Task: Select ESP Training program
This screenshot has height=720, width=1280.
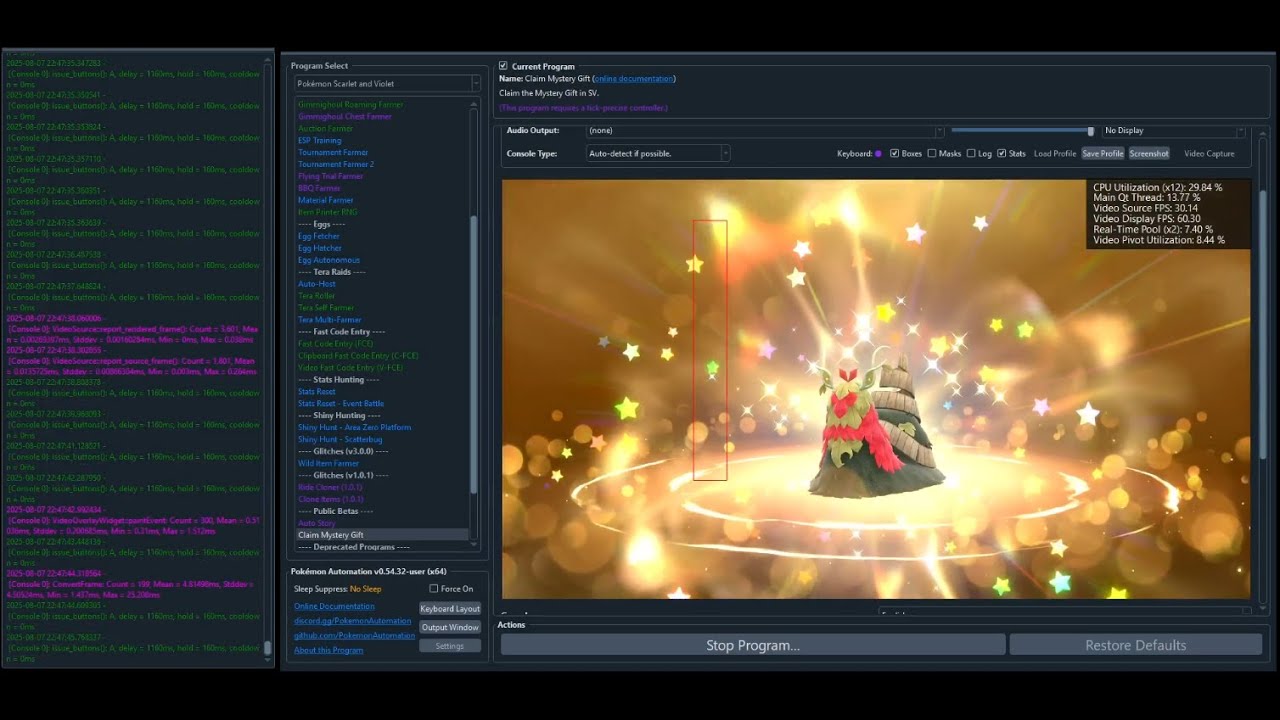Action: click(319, 141)
